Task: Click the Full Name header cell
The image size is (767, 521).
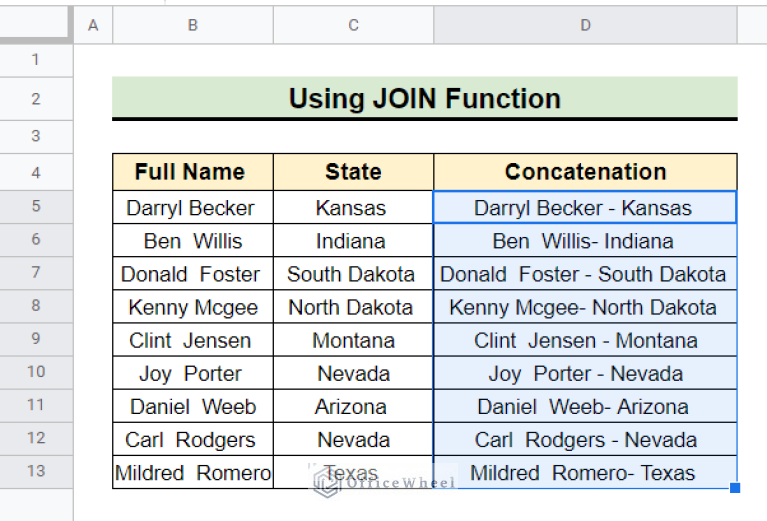Action: tap(190, 172)
